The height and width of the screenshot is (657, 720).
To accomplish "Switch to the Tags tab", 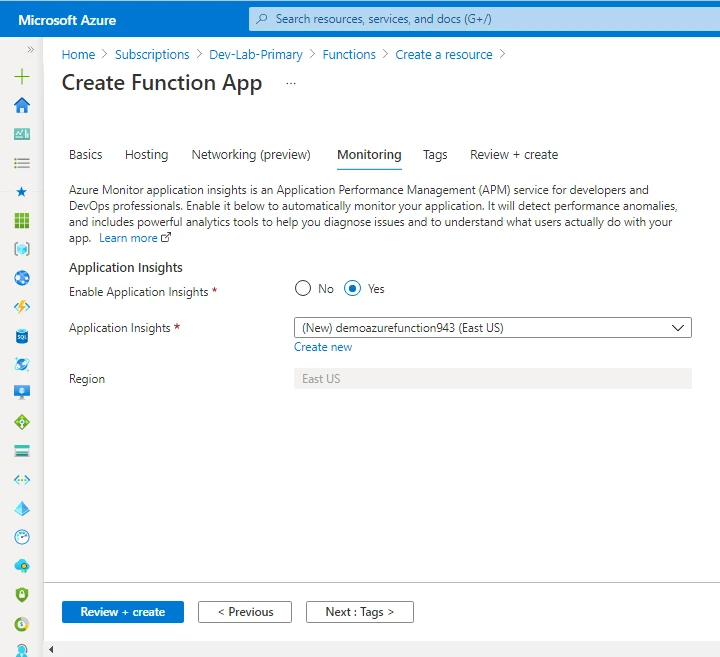I will [435, 155].
